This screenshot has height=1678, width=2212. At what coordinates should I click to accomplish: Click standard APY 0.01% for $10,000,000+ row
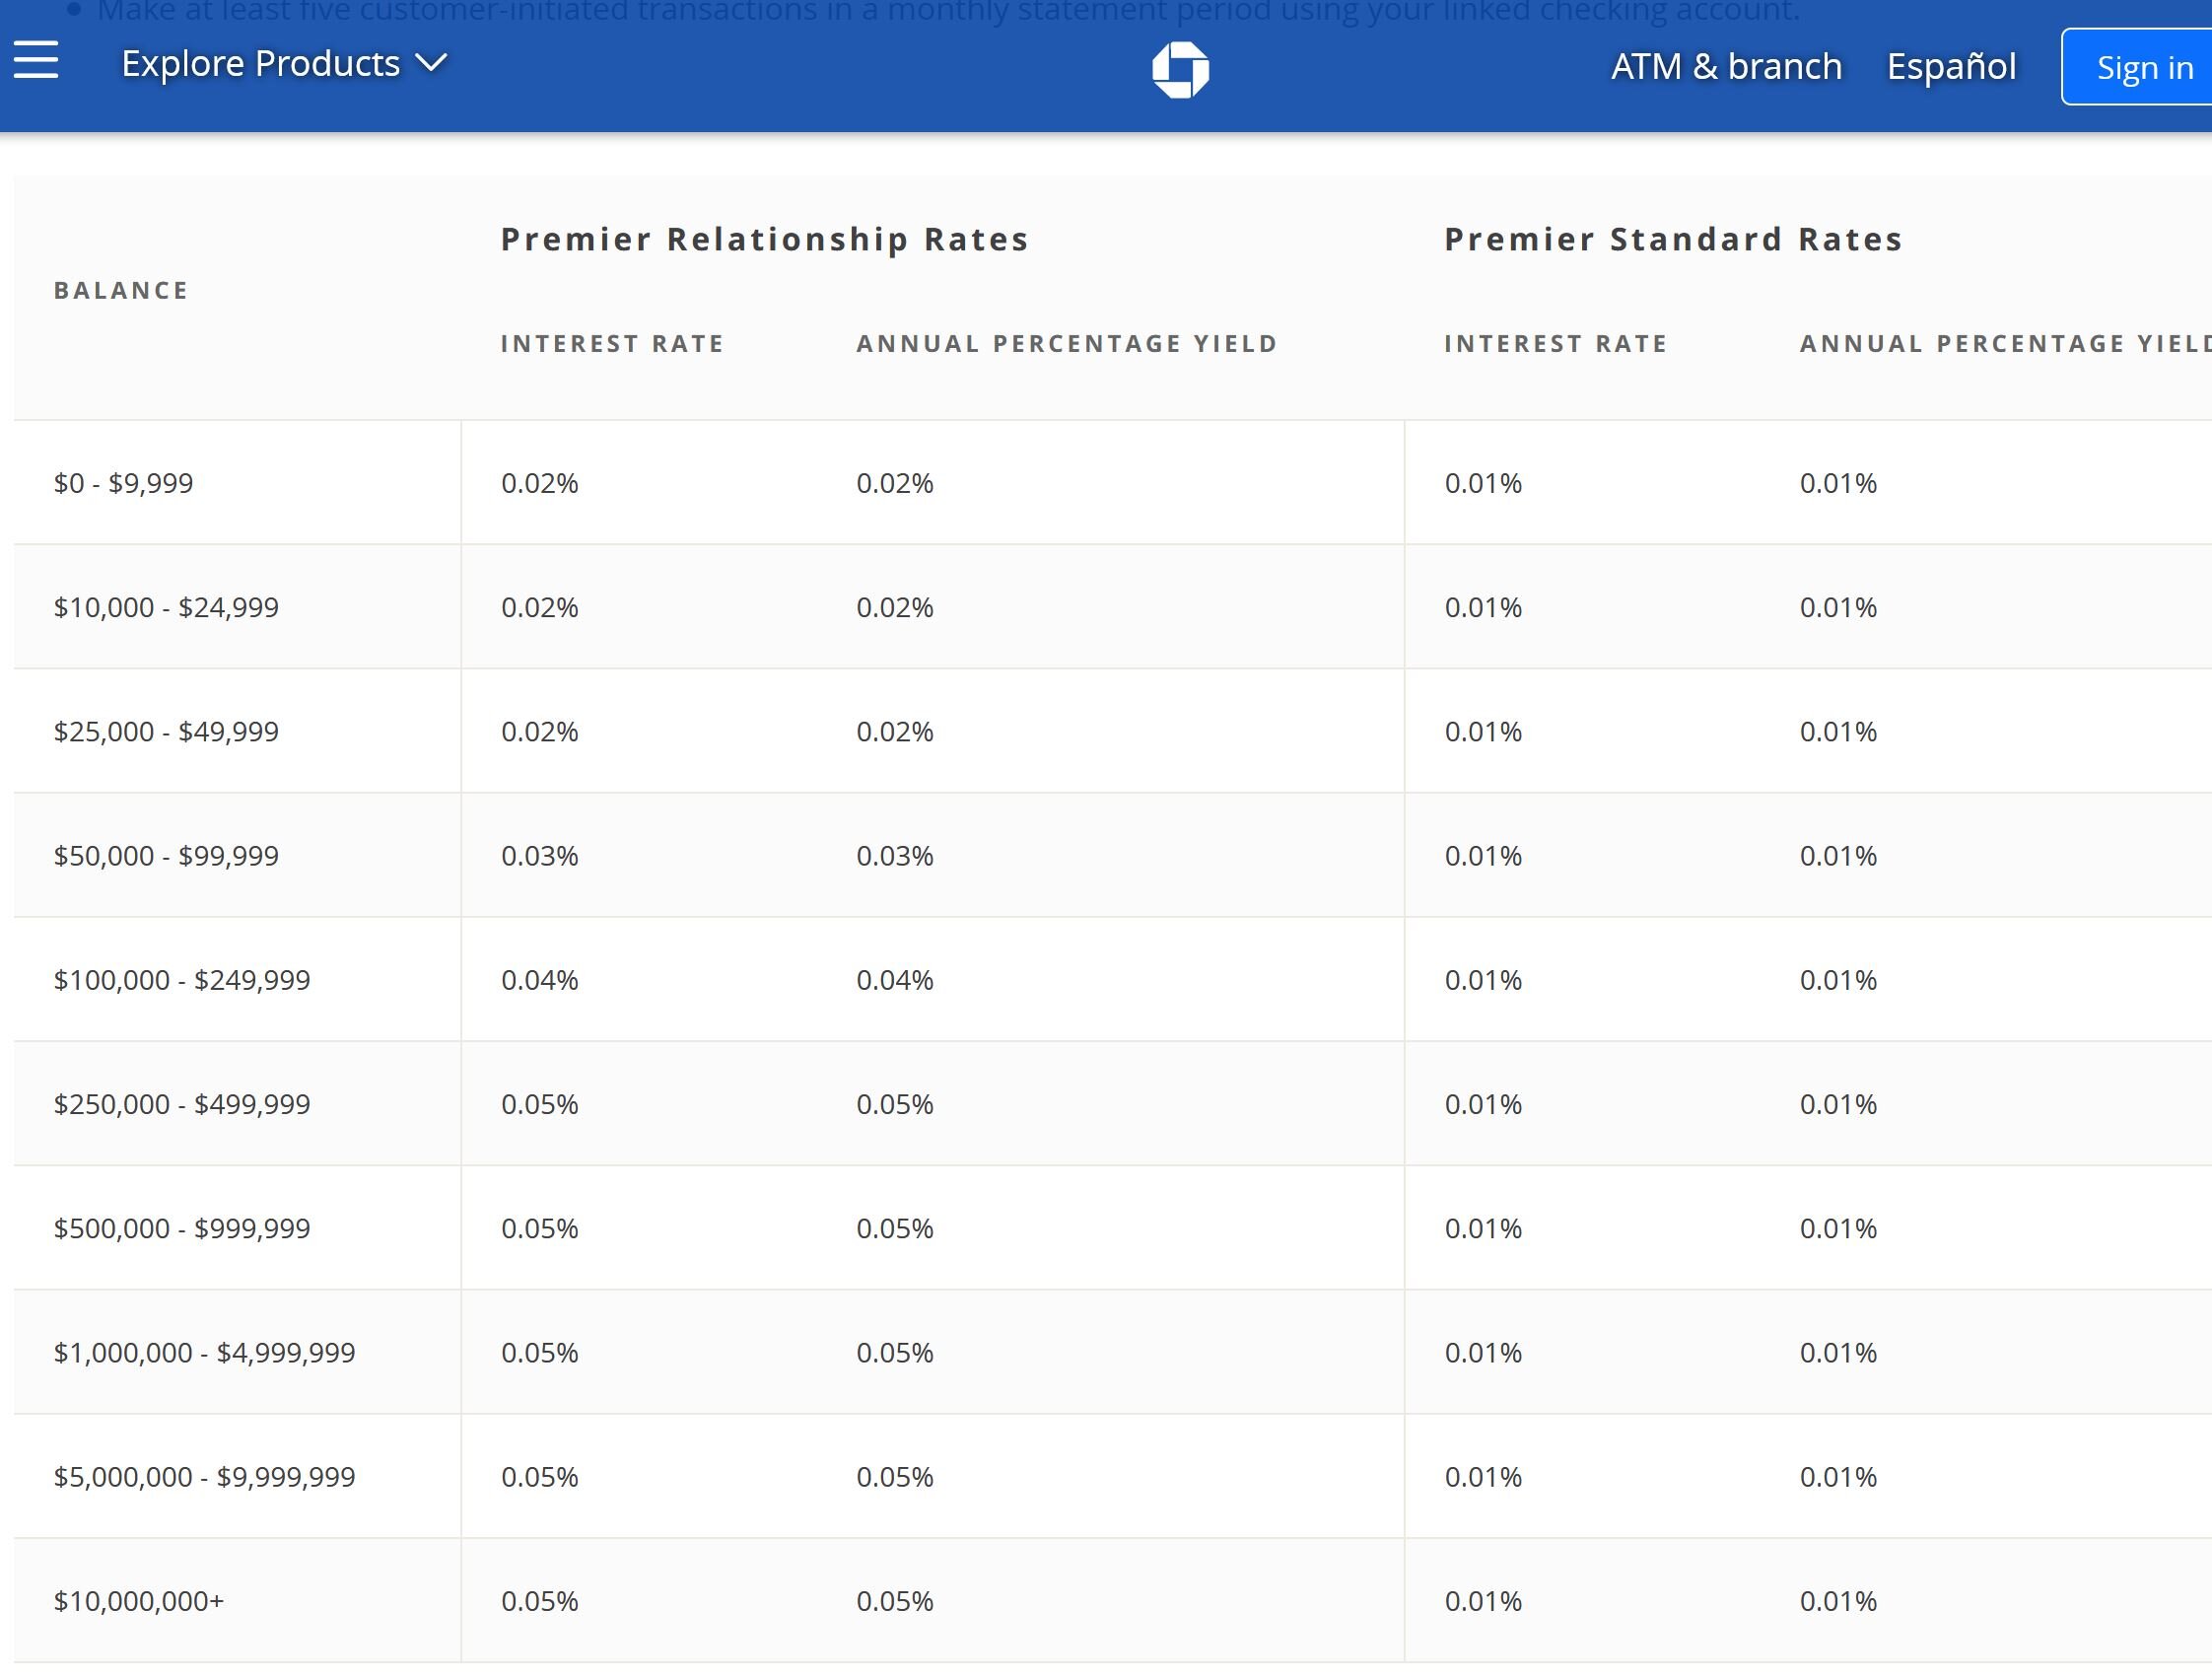coord(1838,1600)
